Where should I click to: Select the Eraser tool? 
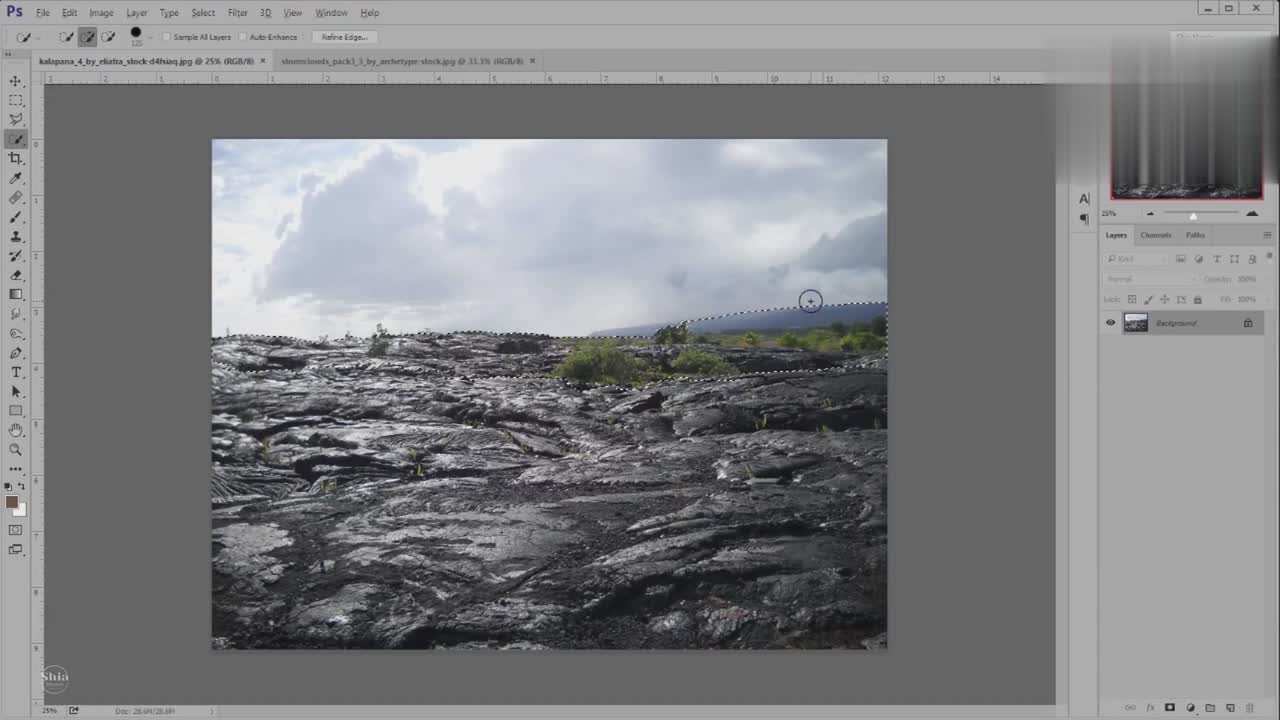pos(15,275)
